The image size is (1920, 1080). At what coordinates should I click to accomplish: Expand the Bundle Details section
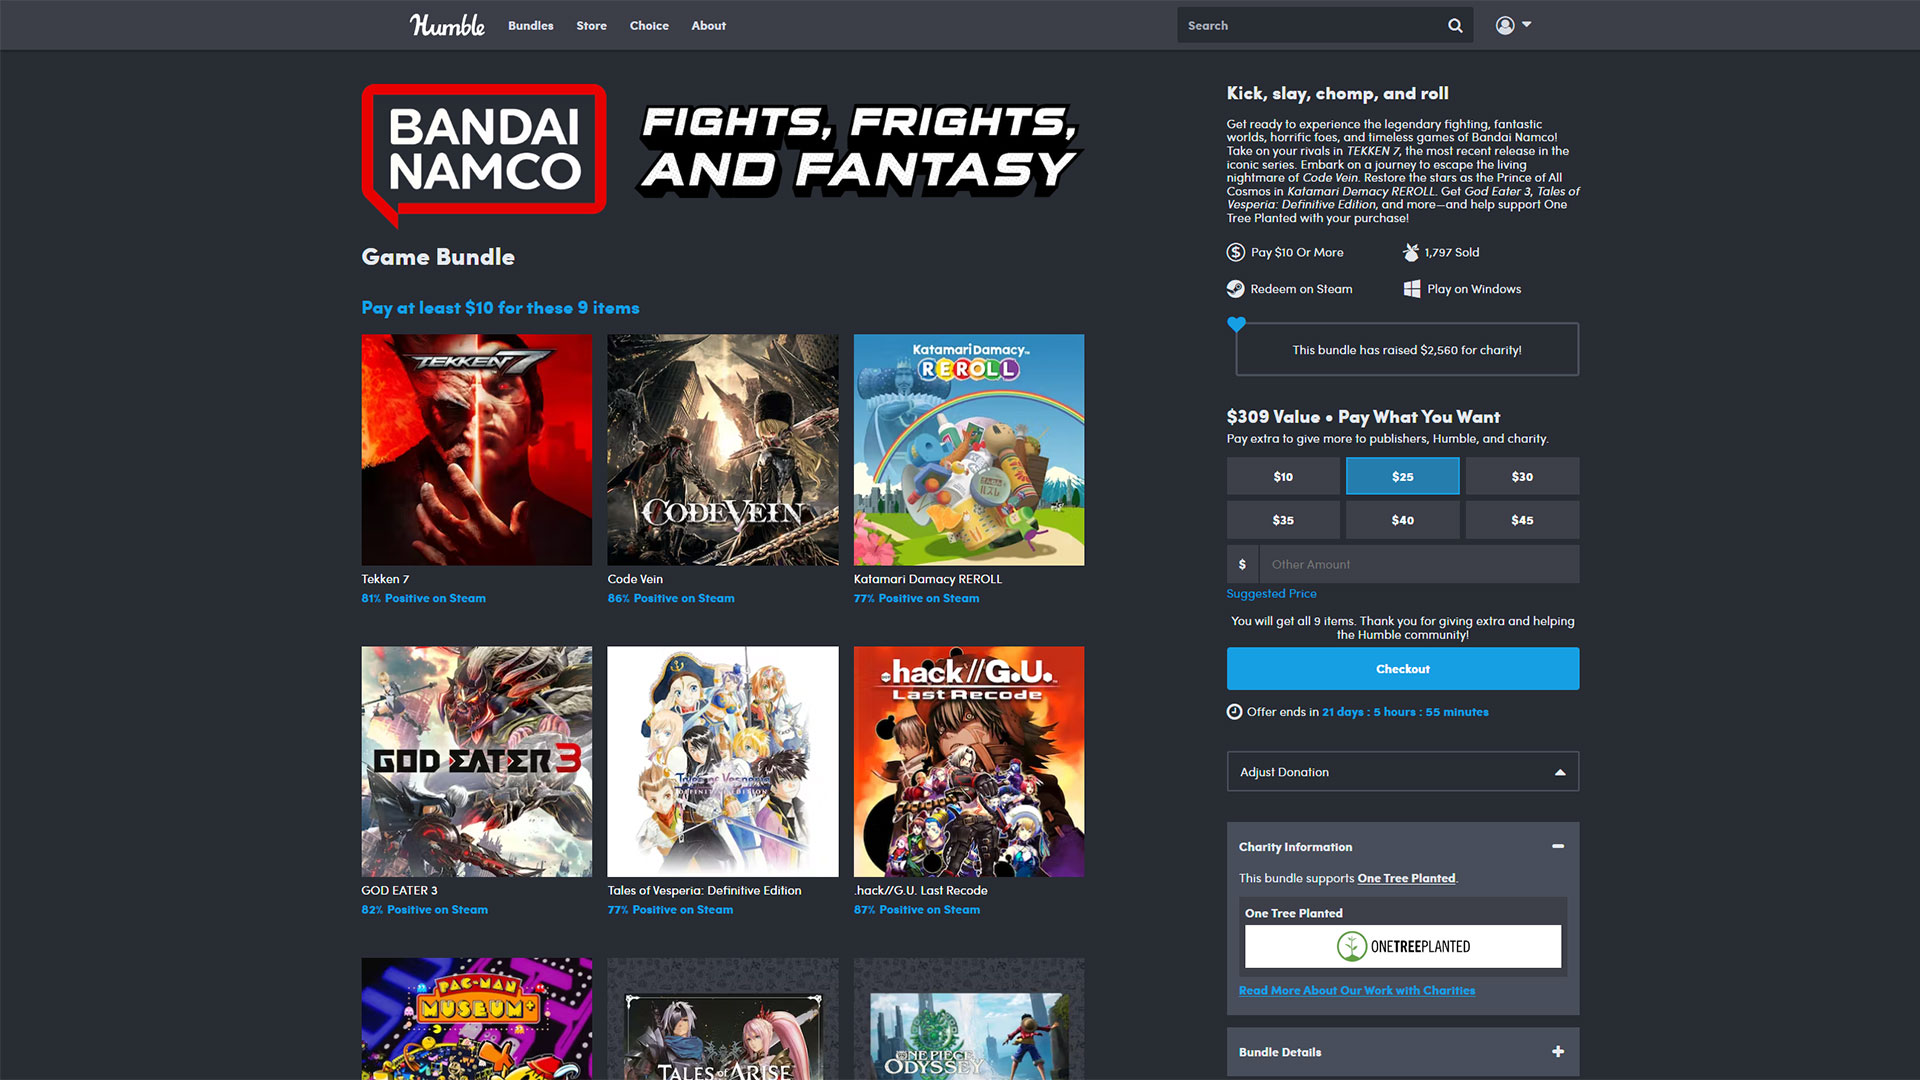[x=1560, y=1051]
